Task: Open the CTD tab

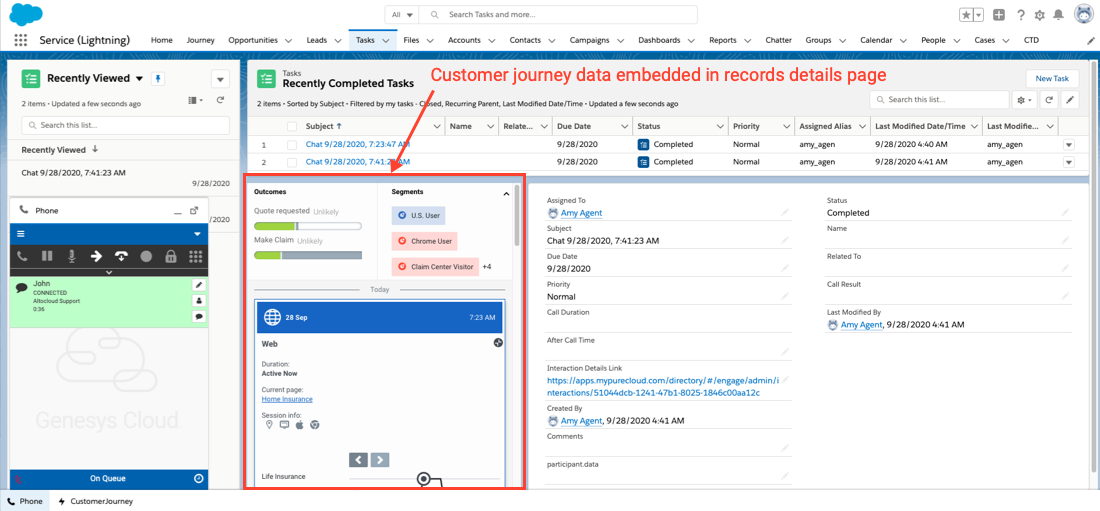Action: 1031,41
